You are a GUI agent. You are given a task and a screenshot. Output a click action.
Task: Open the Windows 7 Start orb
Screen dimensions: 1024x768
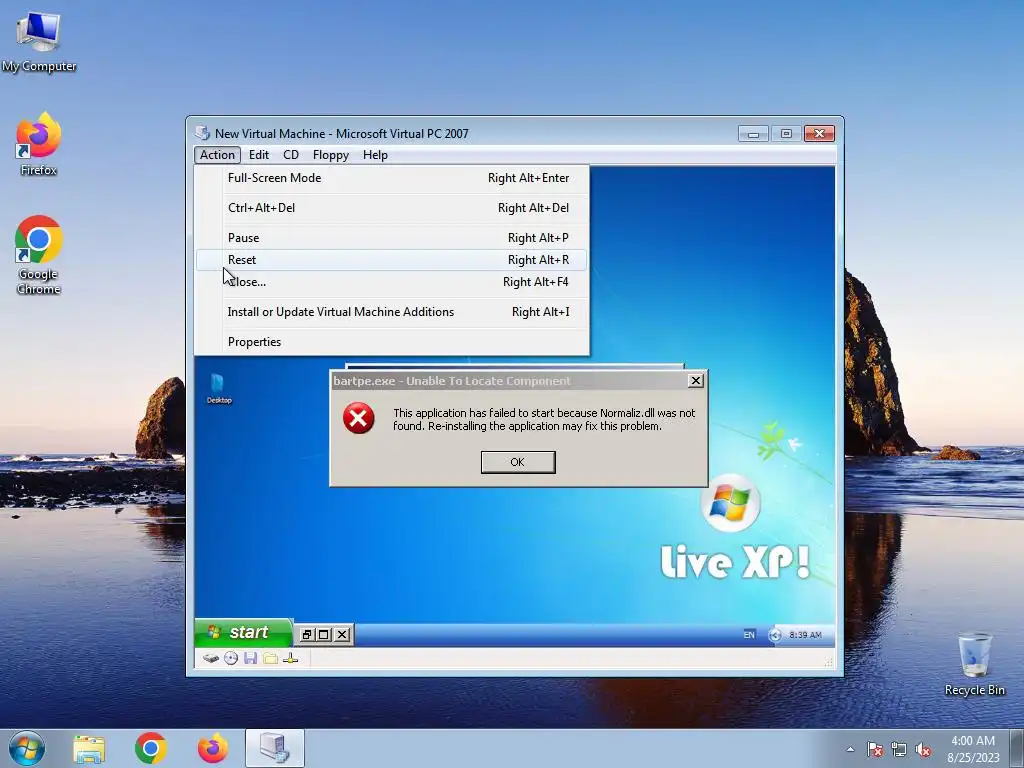click(27, 748)
